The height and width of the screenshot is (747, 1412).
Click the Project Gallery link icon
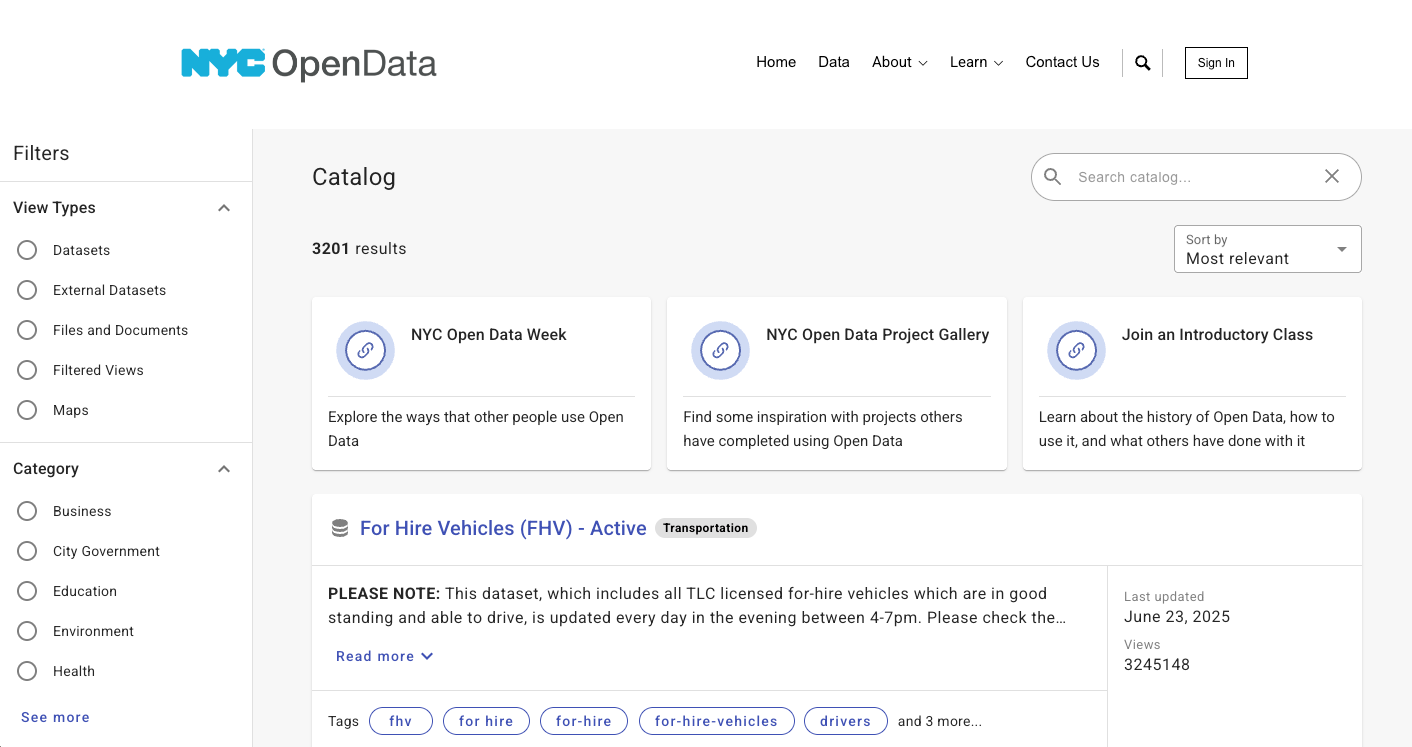pyautogui.click(x=720, y=350)
